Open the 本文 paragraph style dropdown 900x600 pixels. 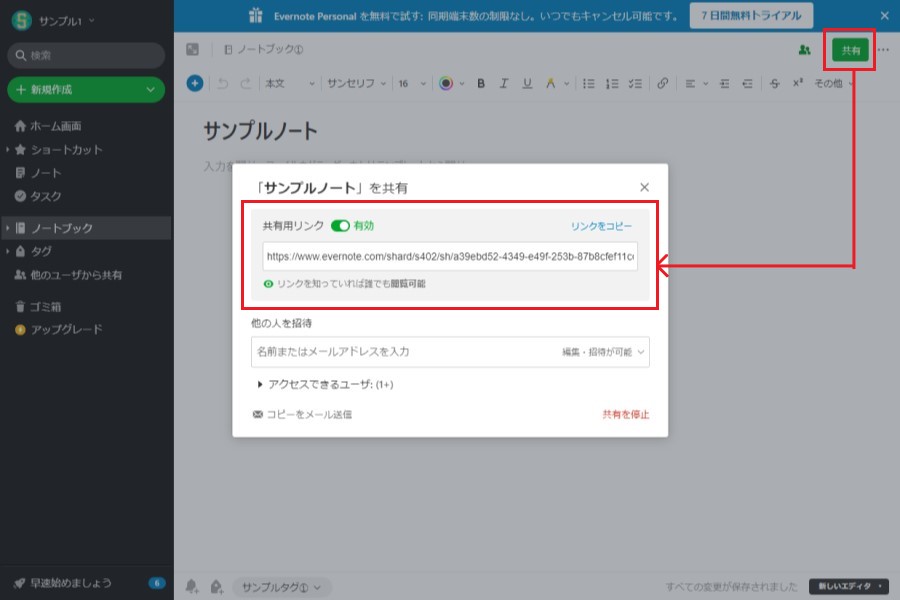tap(289, 84)
